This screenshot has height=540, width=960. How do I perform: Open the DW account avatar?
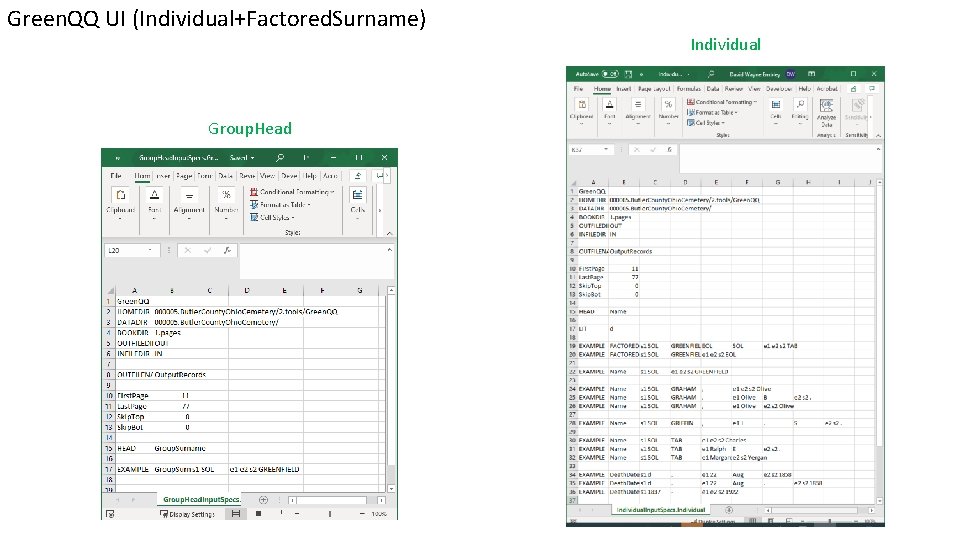click(x=790, y=74)
